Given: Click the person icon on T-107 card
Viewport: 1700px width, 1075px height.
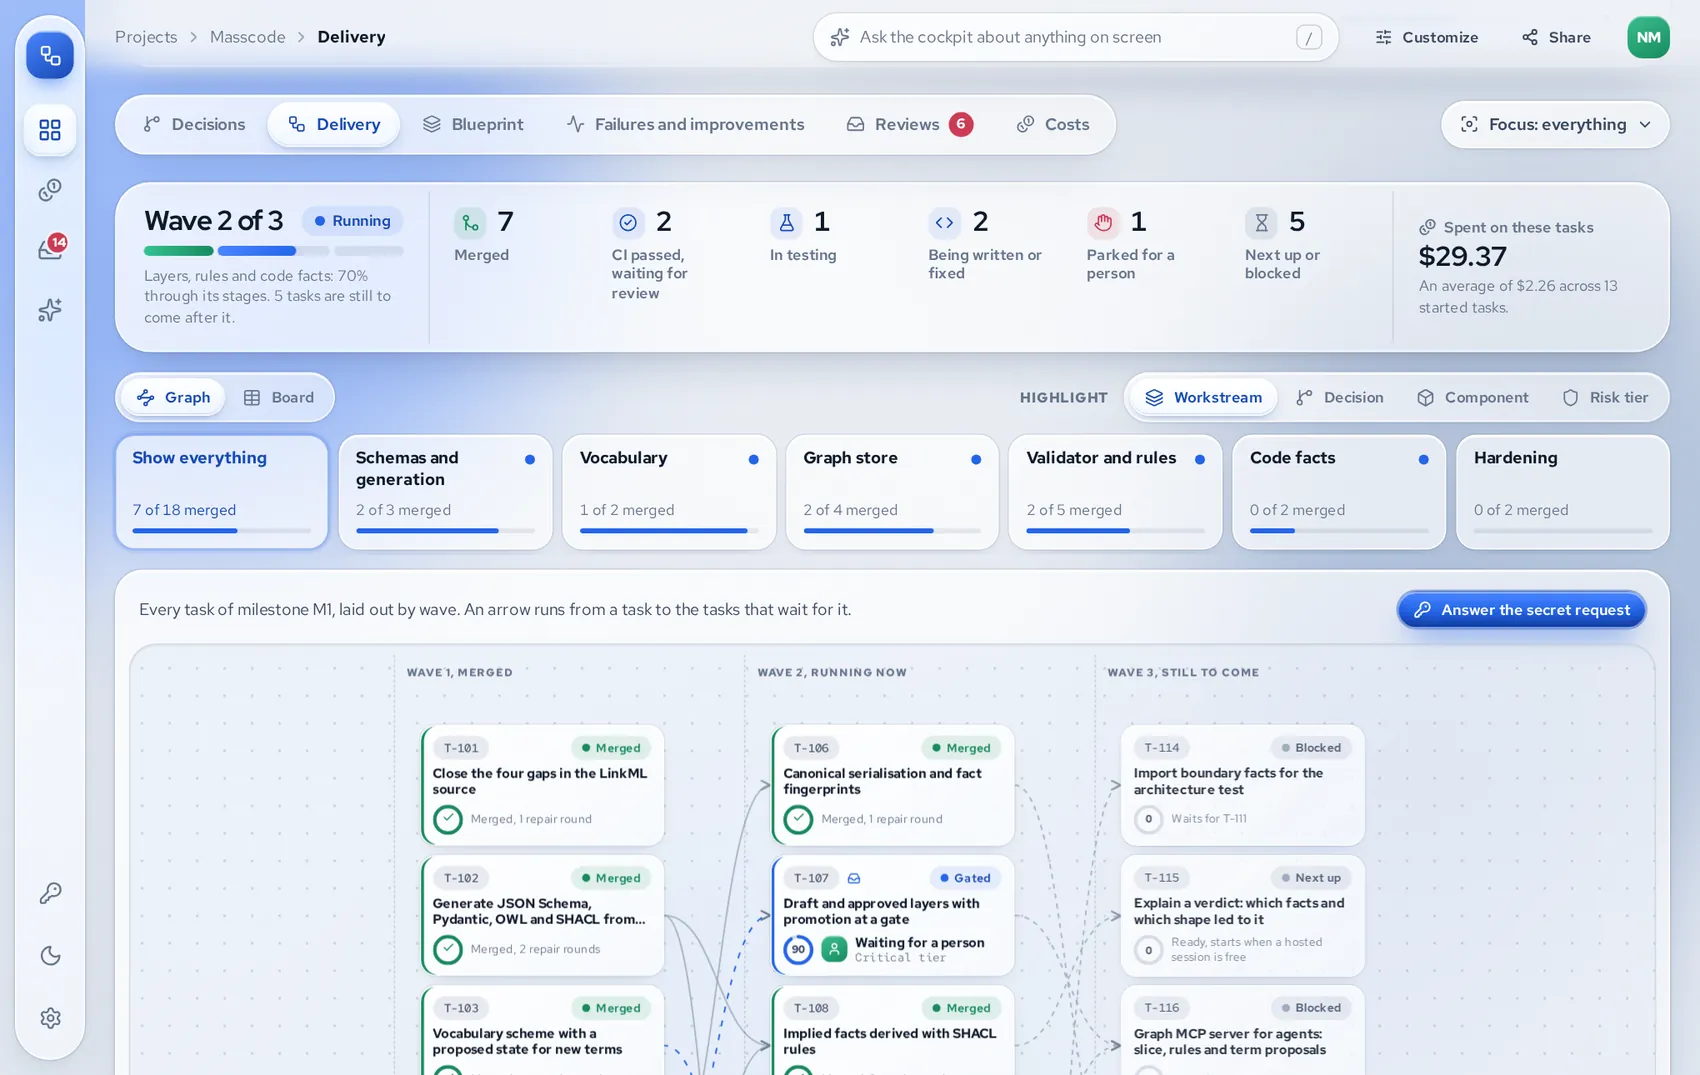Looking at the screenshot, I should pyautogui.click(x=834, y=949).
